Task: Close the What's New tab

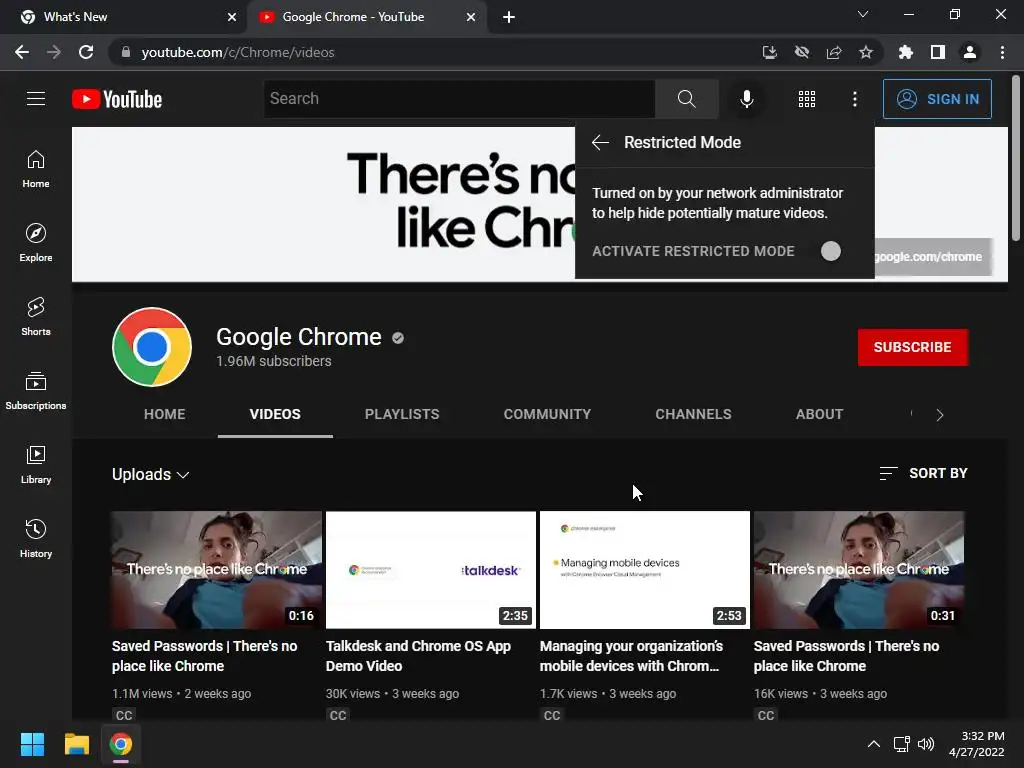Action: 232,17
